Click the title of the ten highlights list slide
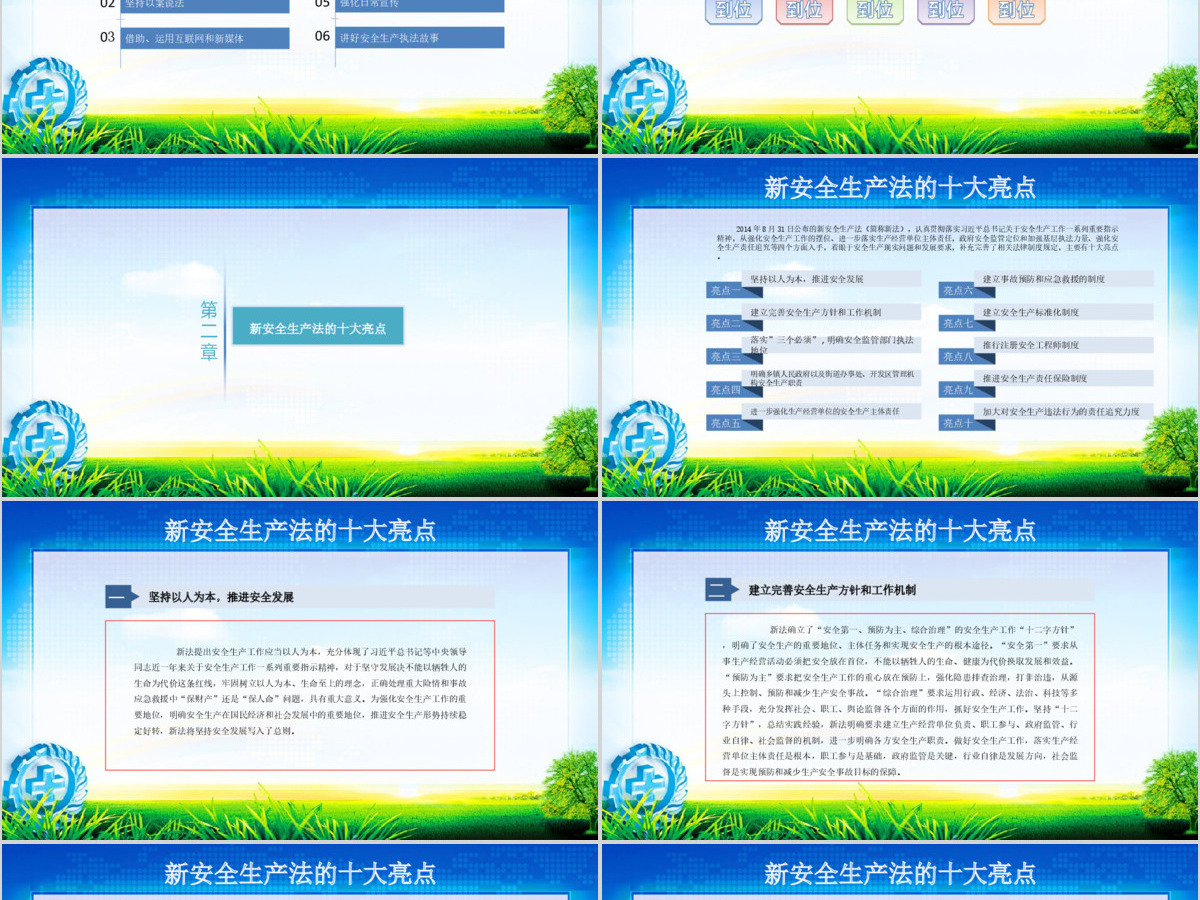Screen dimensions: 1200x900 900,187
